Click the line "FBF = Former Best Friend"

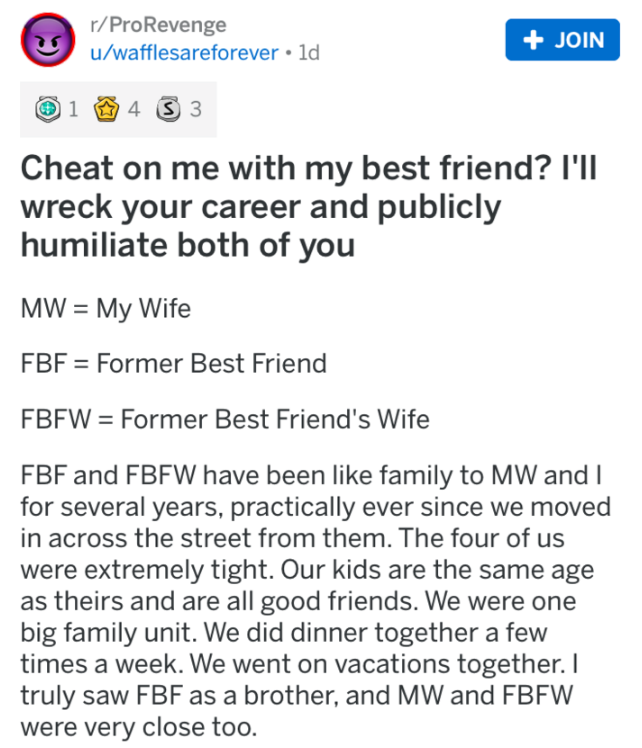pos(173,362)
